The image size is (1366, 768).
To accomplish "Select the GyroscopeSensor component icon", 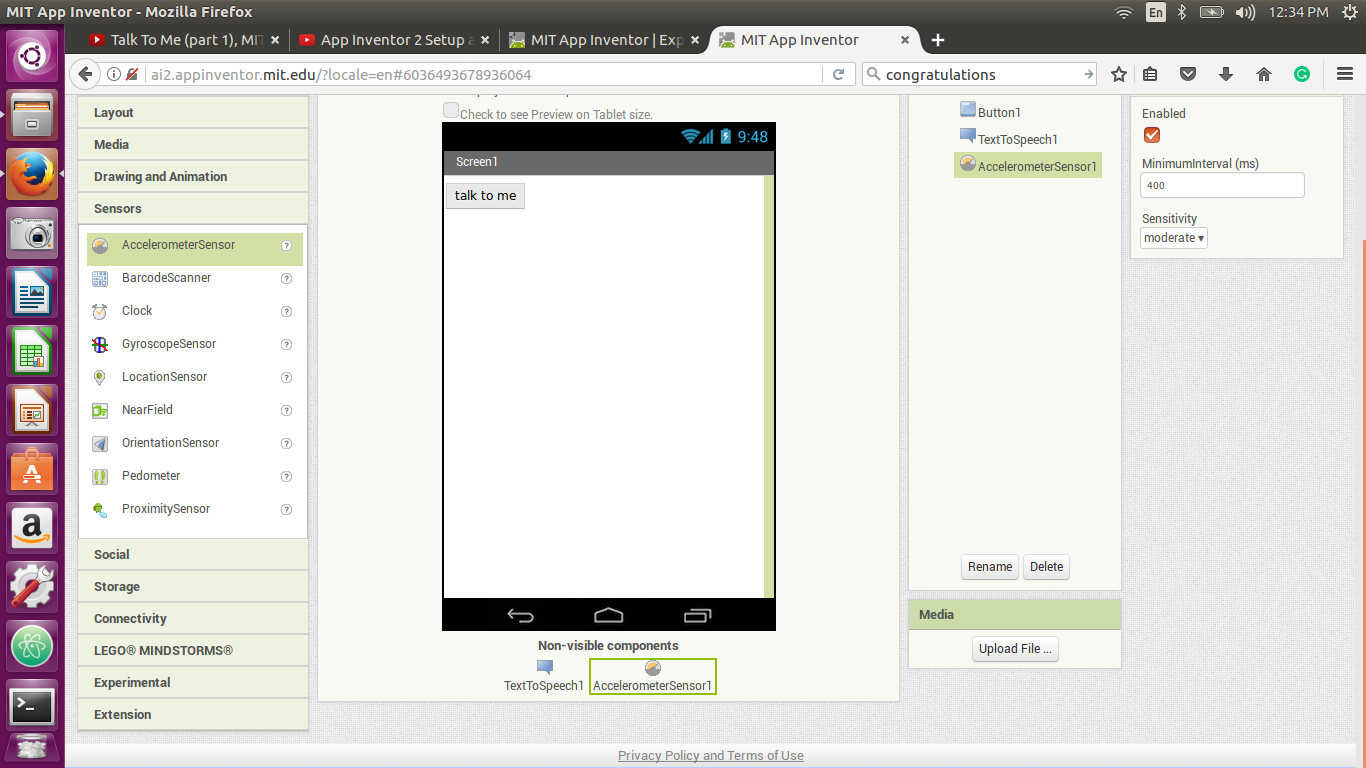I will 99,344.
